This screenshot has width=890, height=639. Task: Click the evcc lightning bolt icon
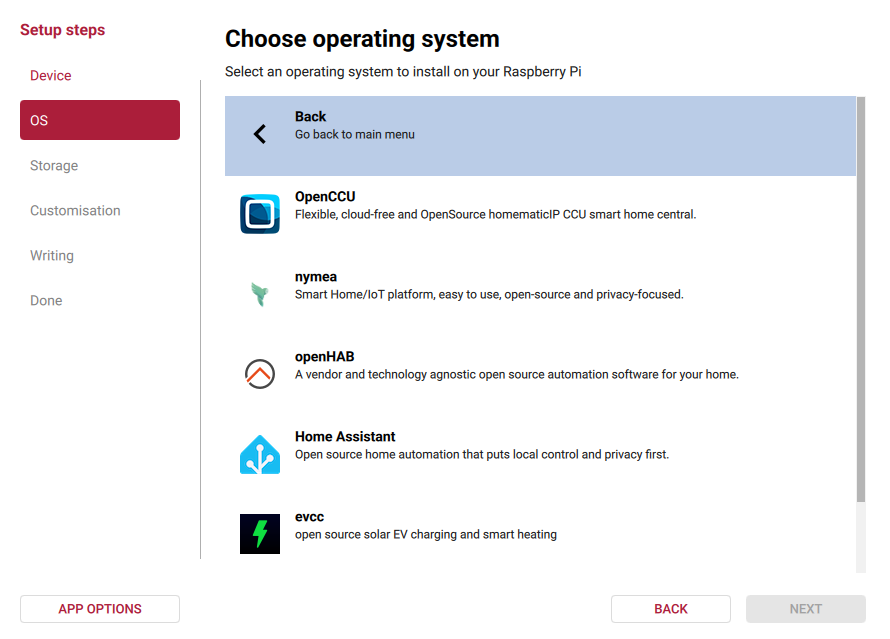click(x=260, y=533)
